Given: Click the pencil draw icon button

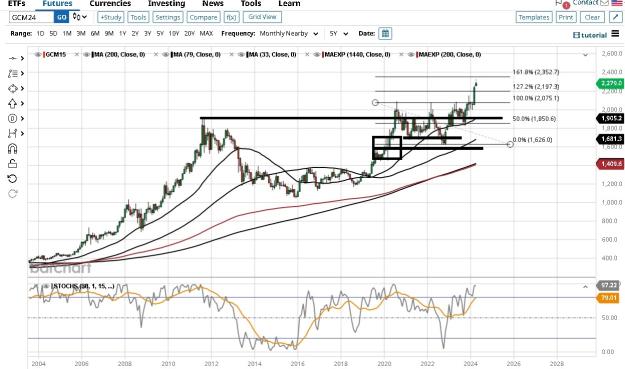Looking at the screenshot, I should click(x=616, y=17).
